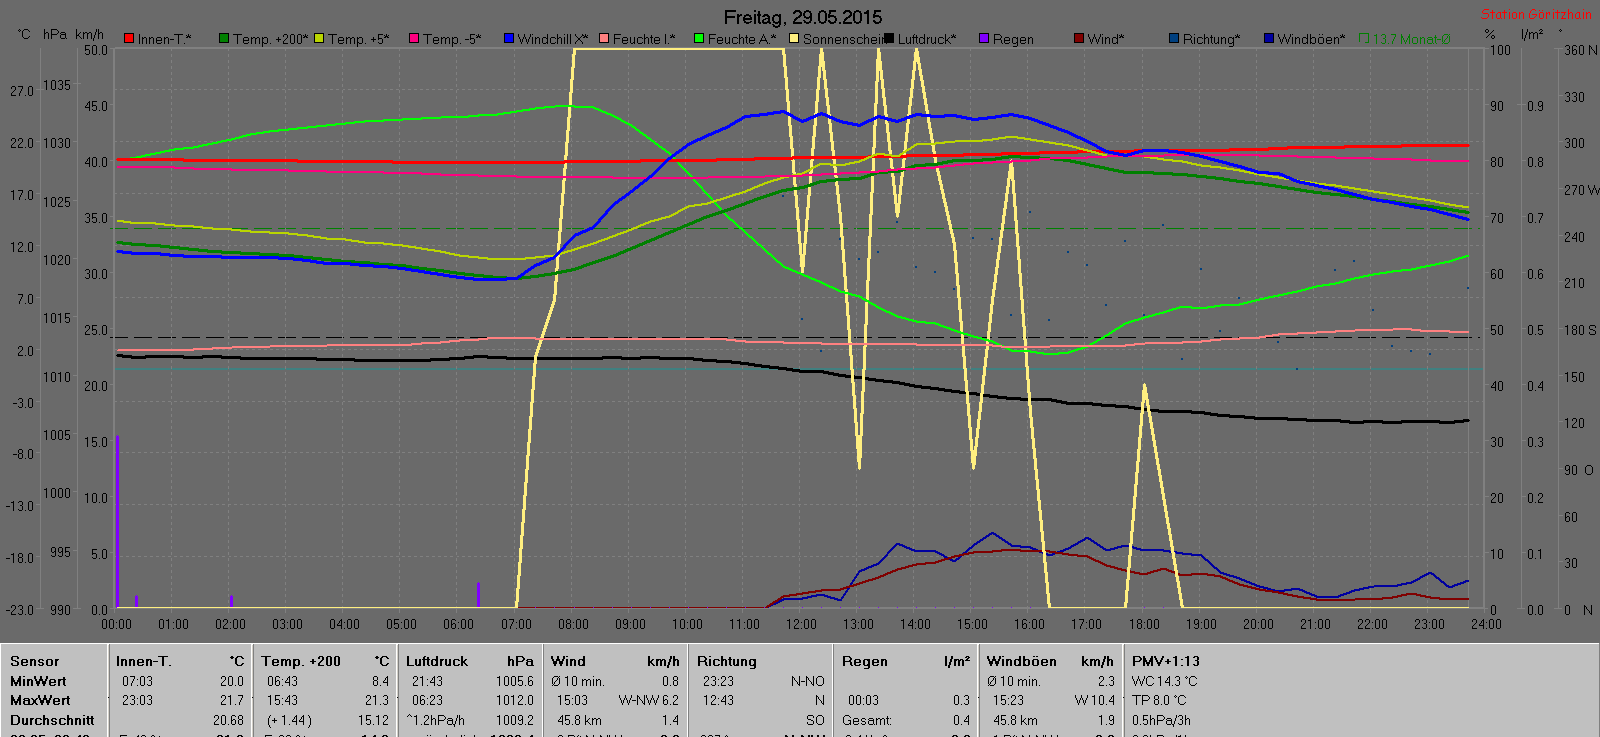Click the blue Windchill legend swatch
Screen dimensions: 1600x737
[x=509, y=39]
